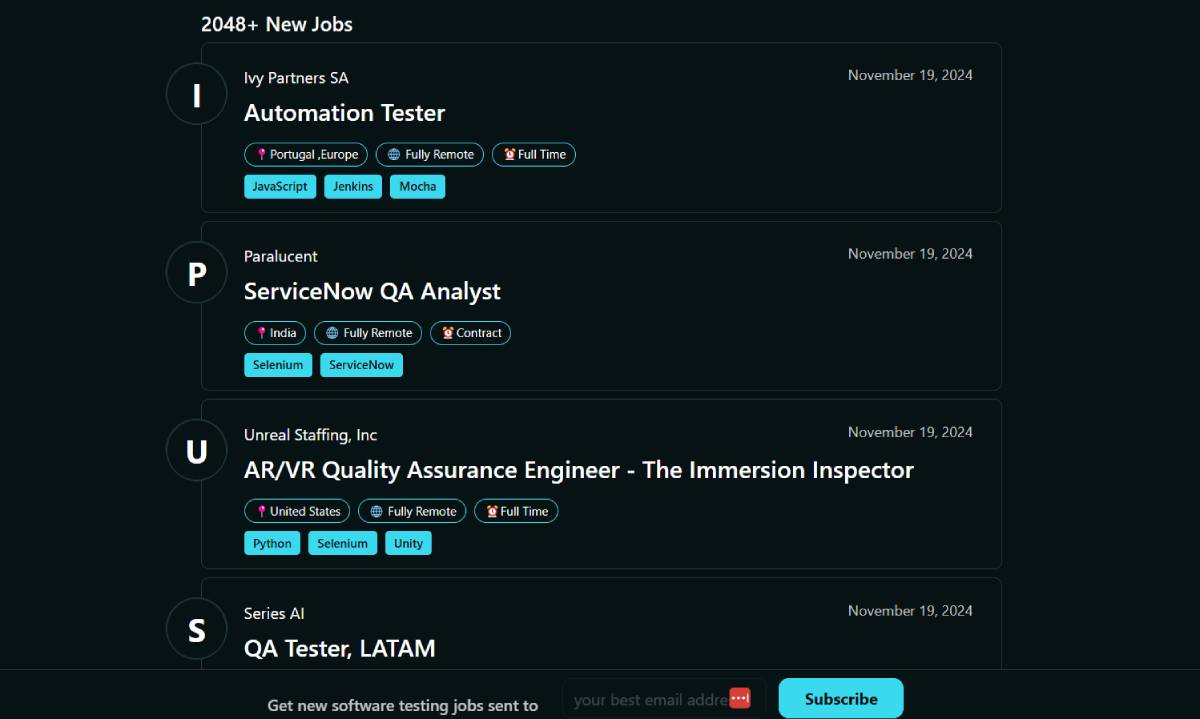The image size is (1200, 719).
Task: Filter by the Jenkins skill tag
Action: (353, 187)
